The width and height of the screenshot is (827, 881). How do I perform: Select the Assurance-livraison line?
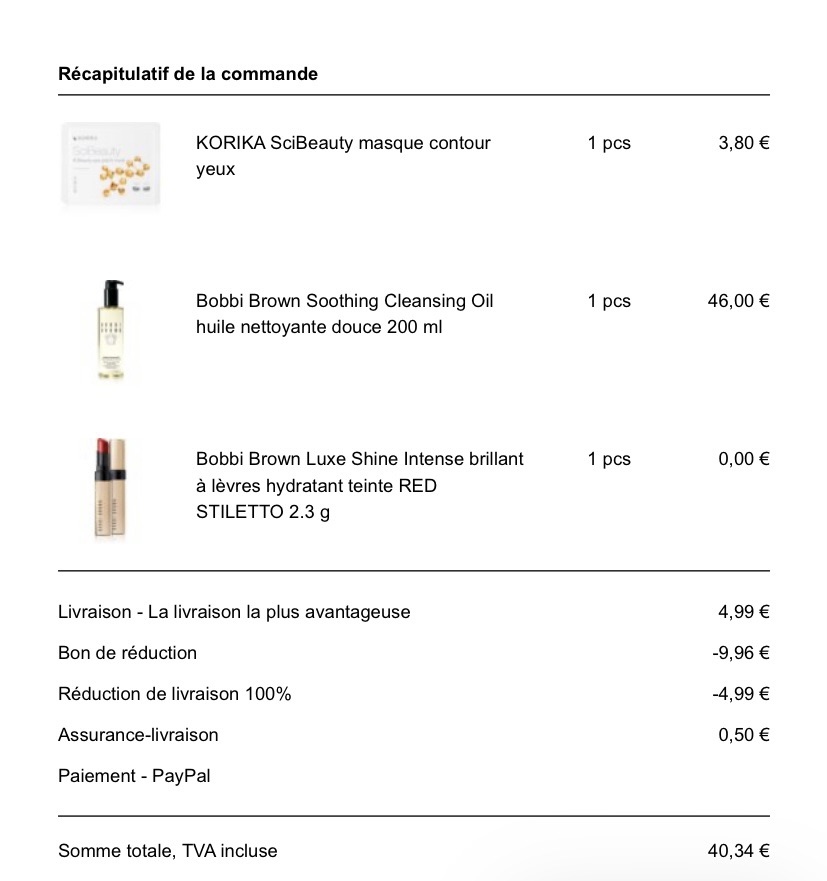point(414,734)
